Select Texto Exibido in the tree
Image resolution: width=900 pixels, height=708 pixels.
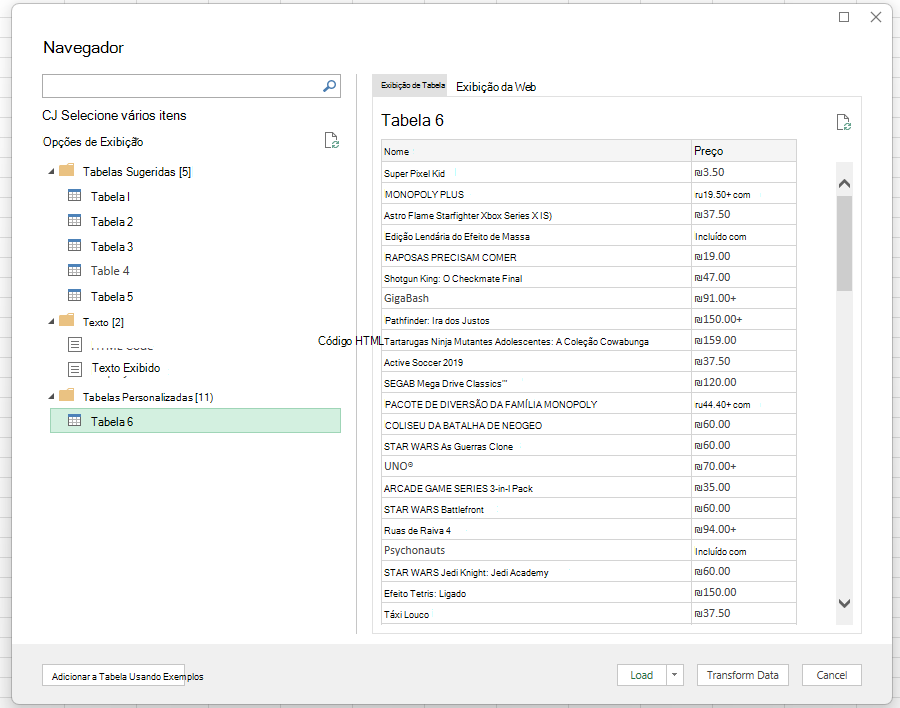coord(126,368)
